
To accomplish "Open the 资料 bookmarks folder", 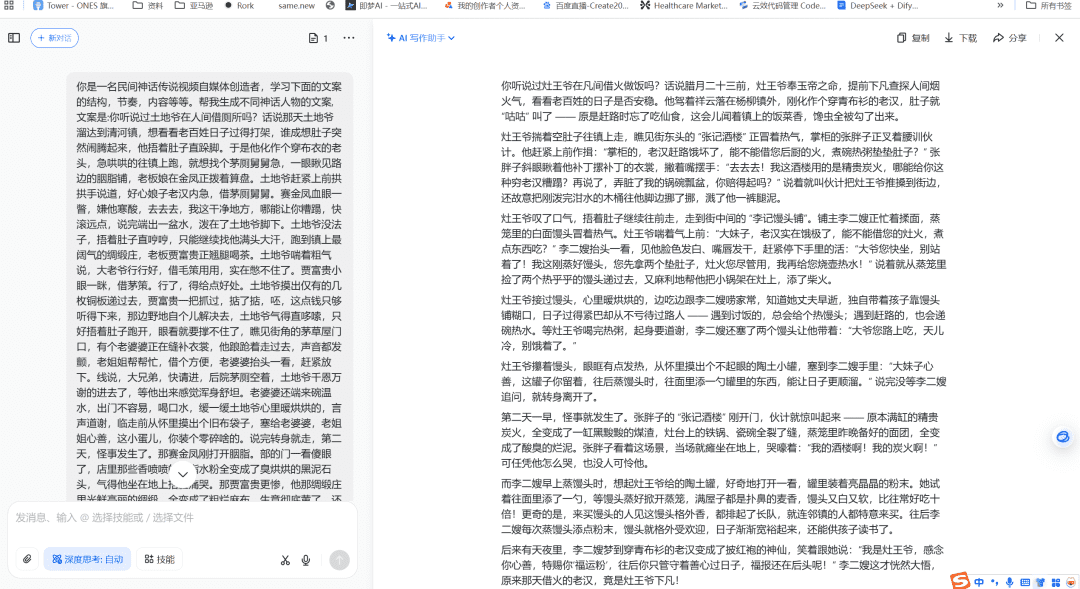I will tap(148, 6).
